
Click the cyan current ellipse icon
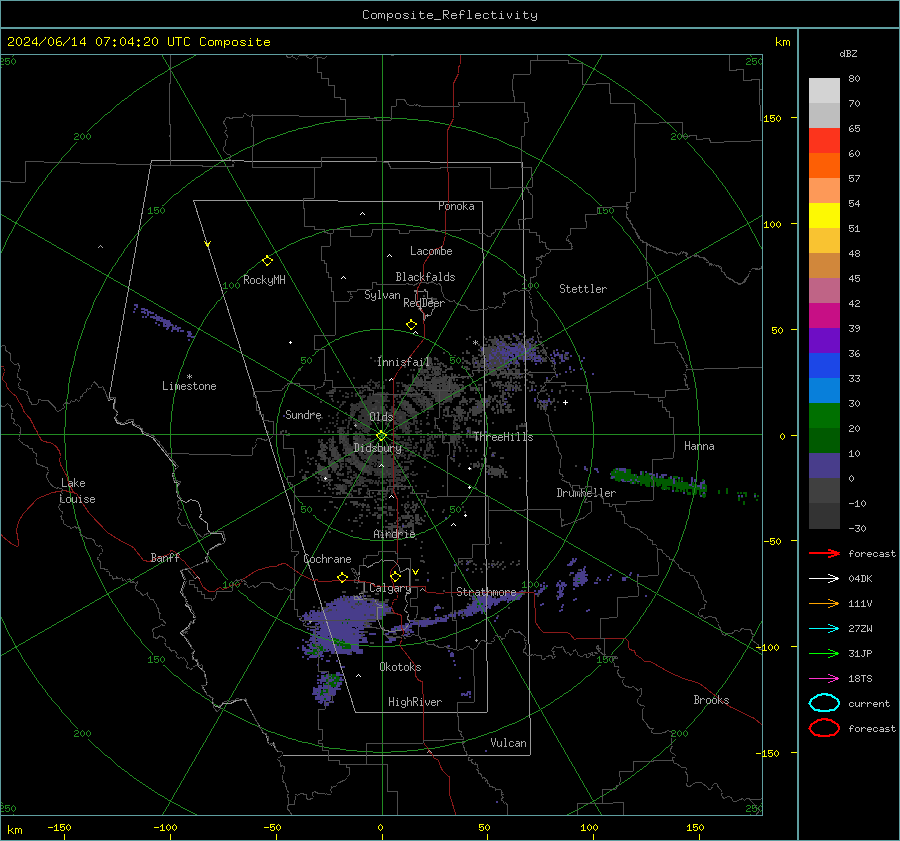point(824,703)
